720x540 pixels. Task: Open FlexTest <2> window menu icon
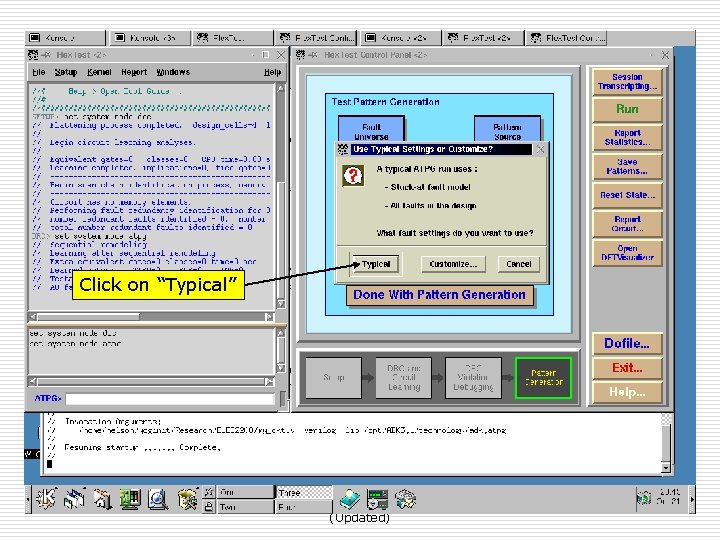click(x=33, y=55)
